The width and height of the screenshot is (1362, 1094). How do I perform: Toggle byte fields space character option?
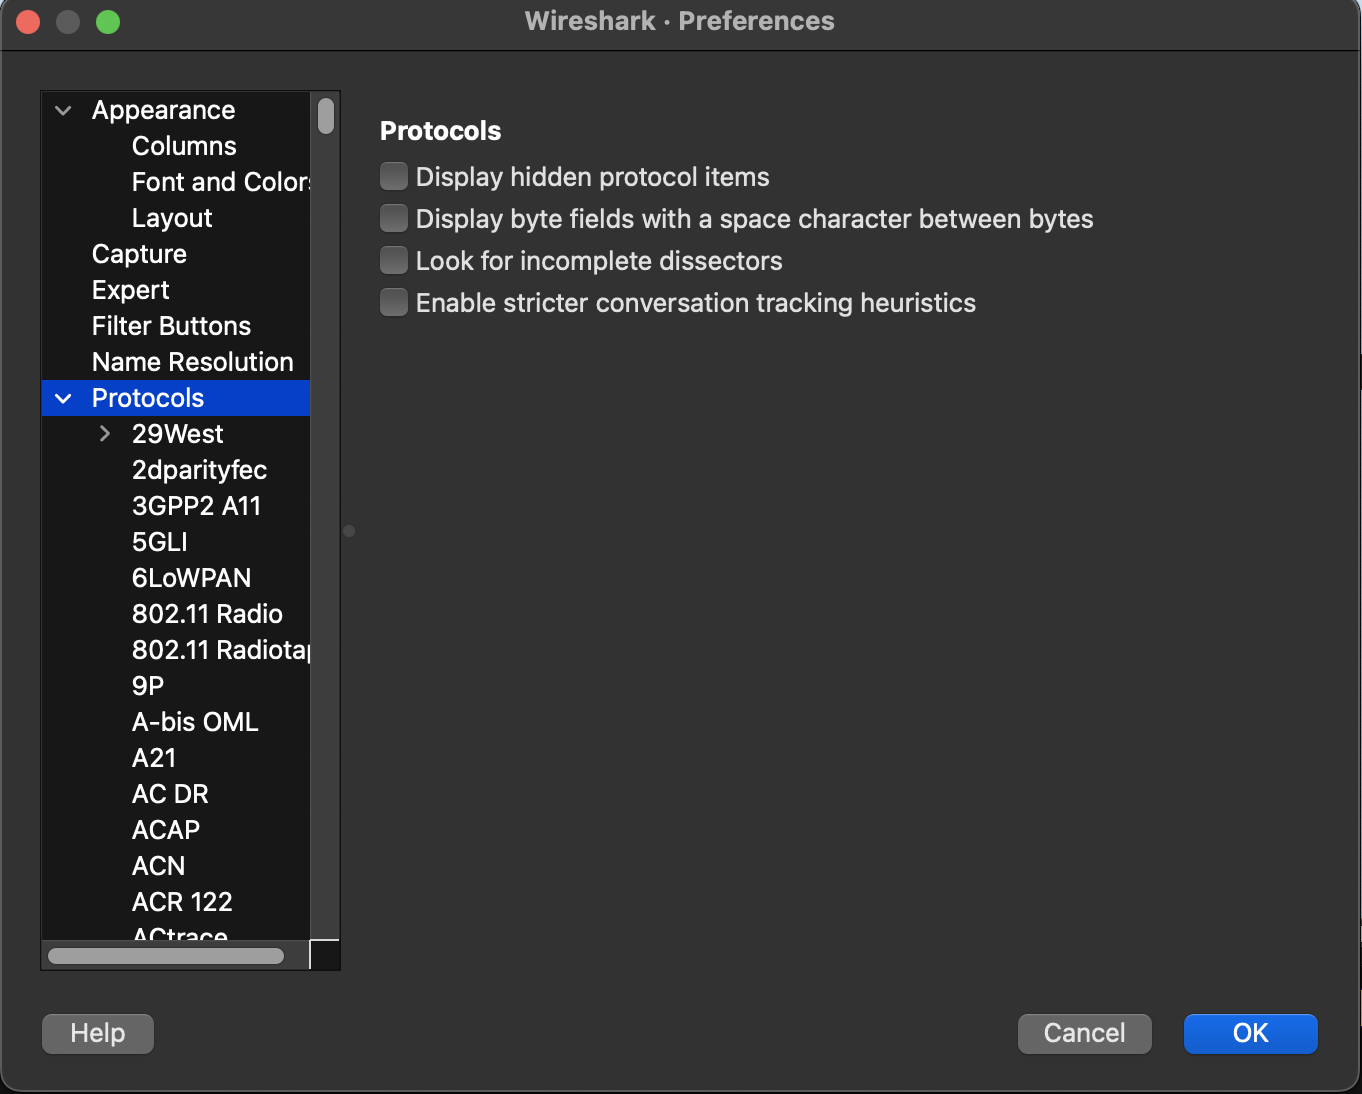394,219
